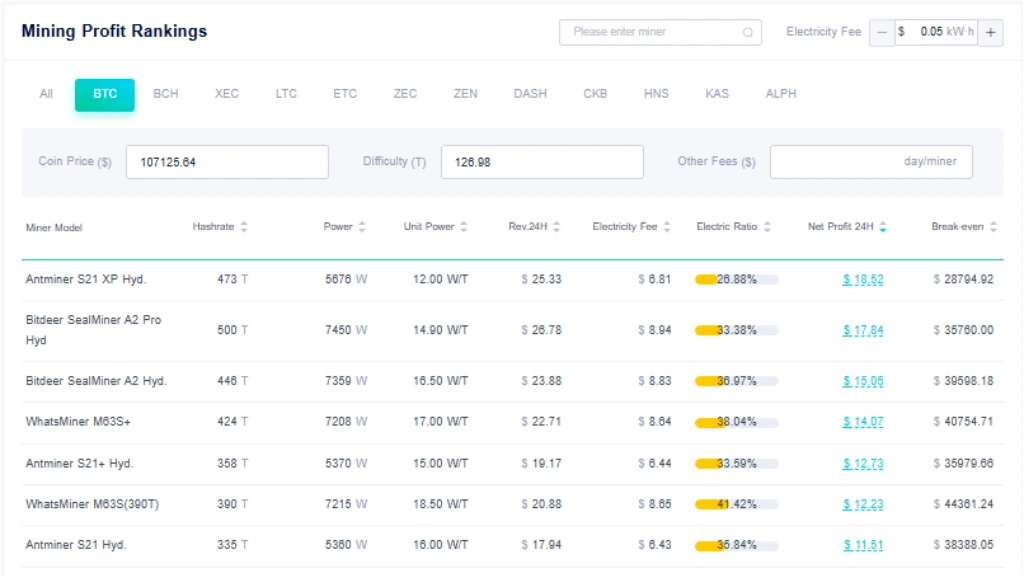The image size is (1024, 576).
Task: Click the $ 28794.92 break-even value
Action: pyautogui.click(x=963, y=280)
